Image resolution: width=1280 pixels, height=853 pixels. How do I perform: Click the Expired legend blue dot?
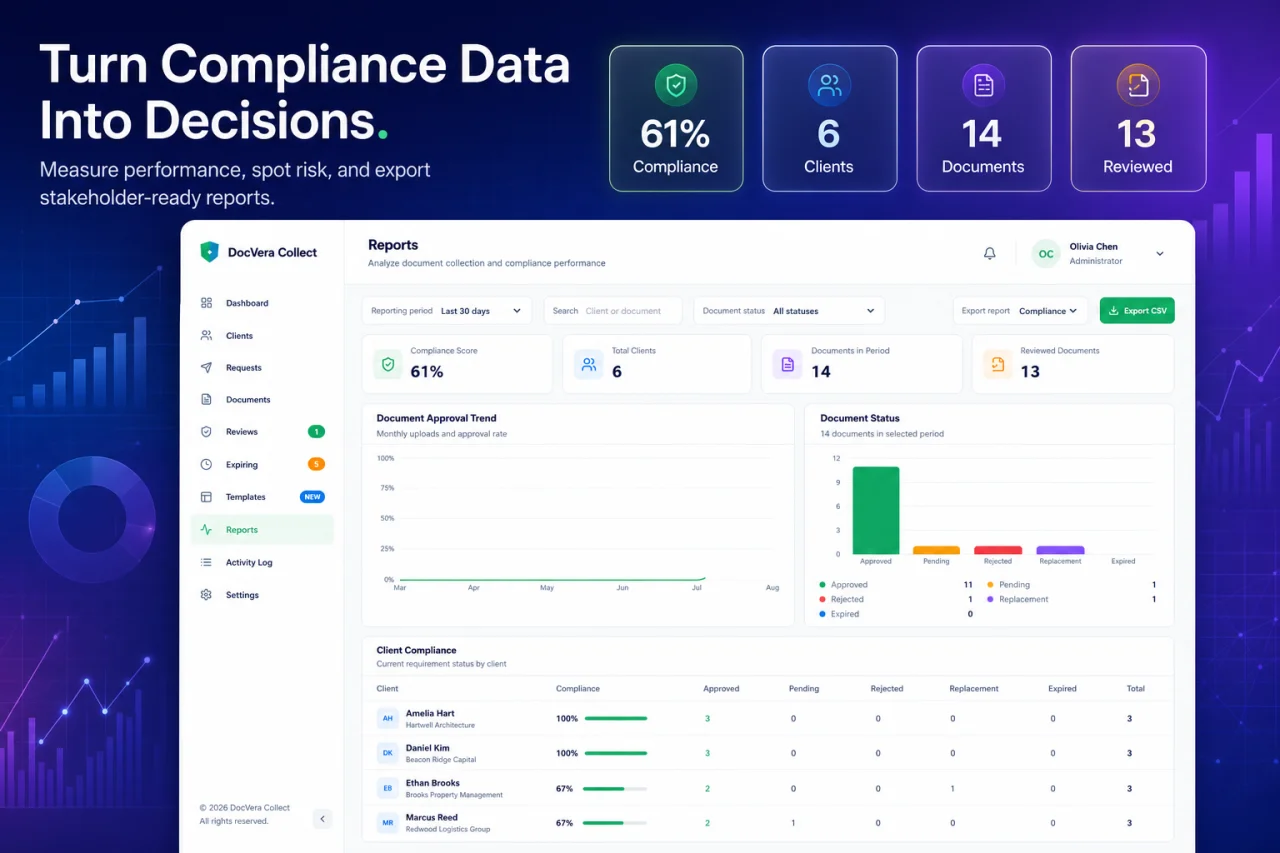pyautogui.click(x=822, y=614)
